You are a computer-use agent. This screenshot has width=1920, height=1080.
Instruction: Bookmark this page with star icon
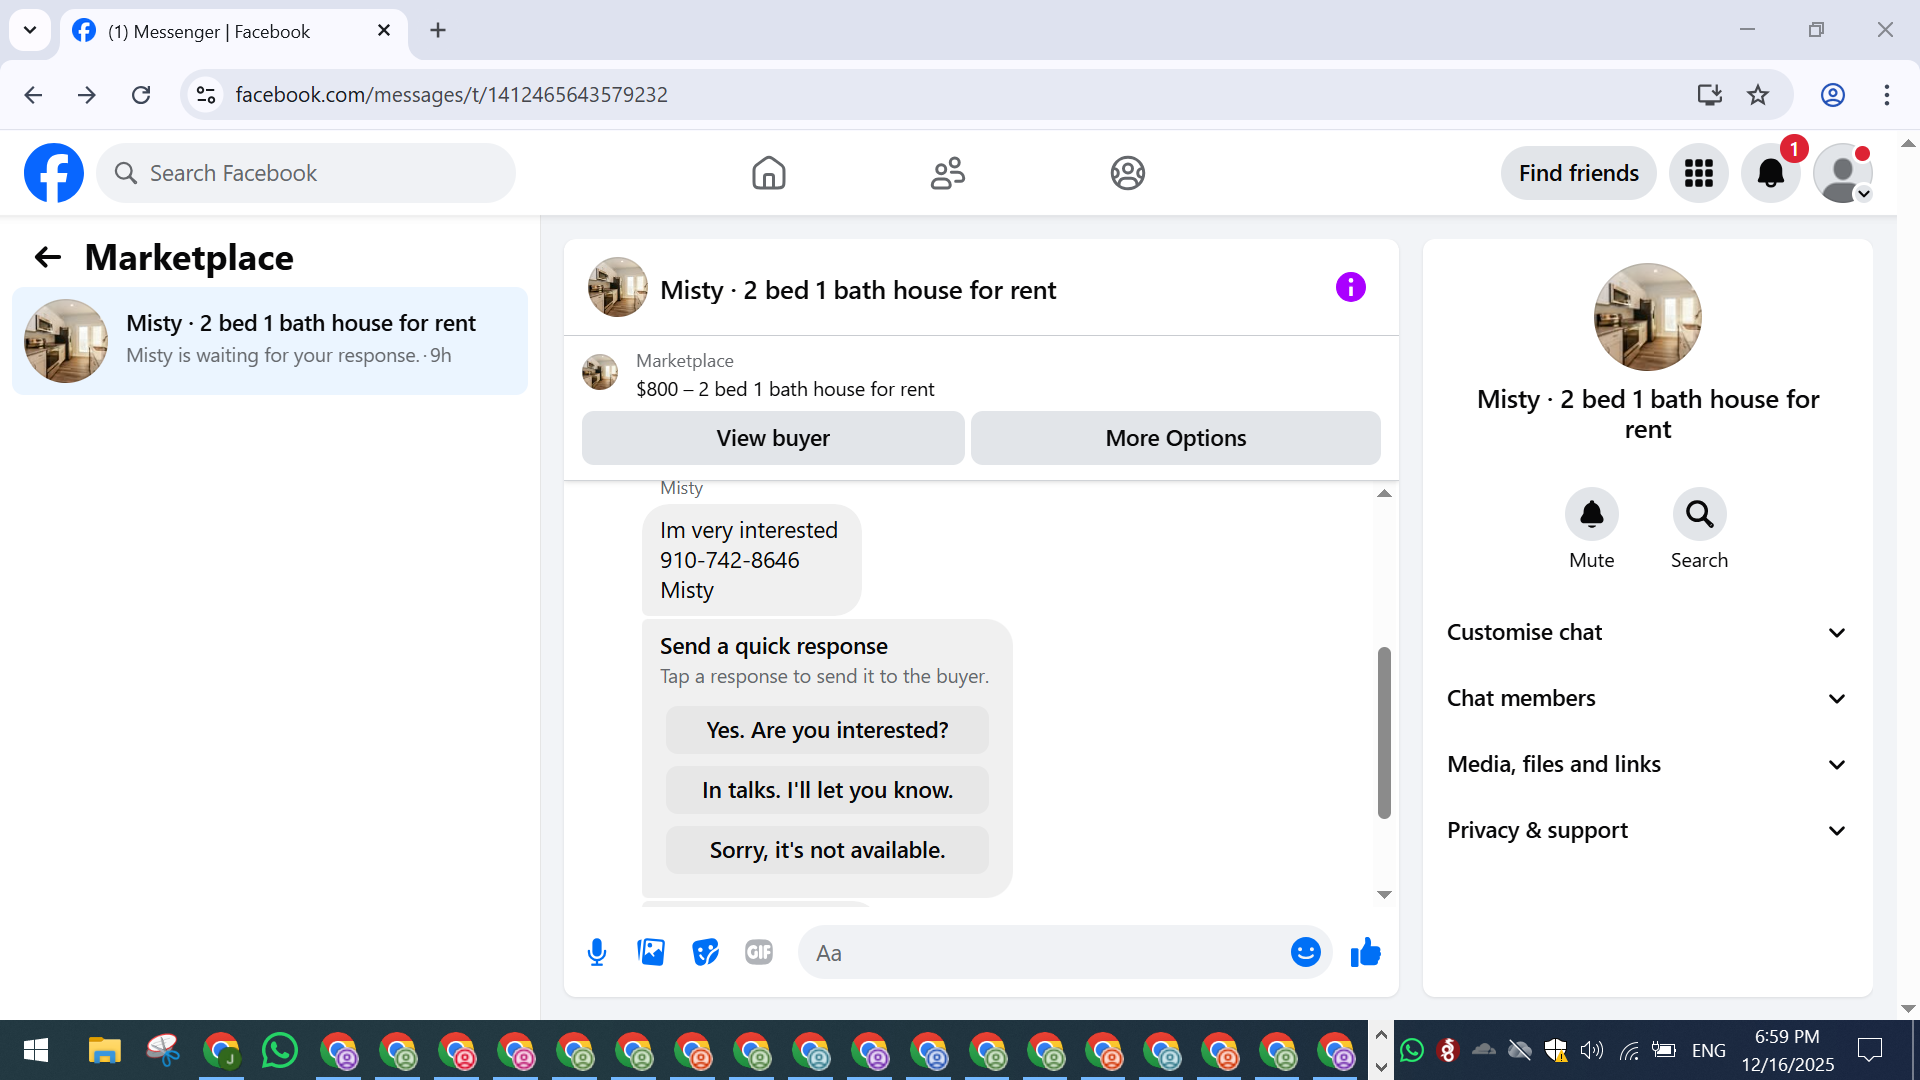1758,95
